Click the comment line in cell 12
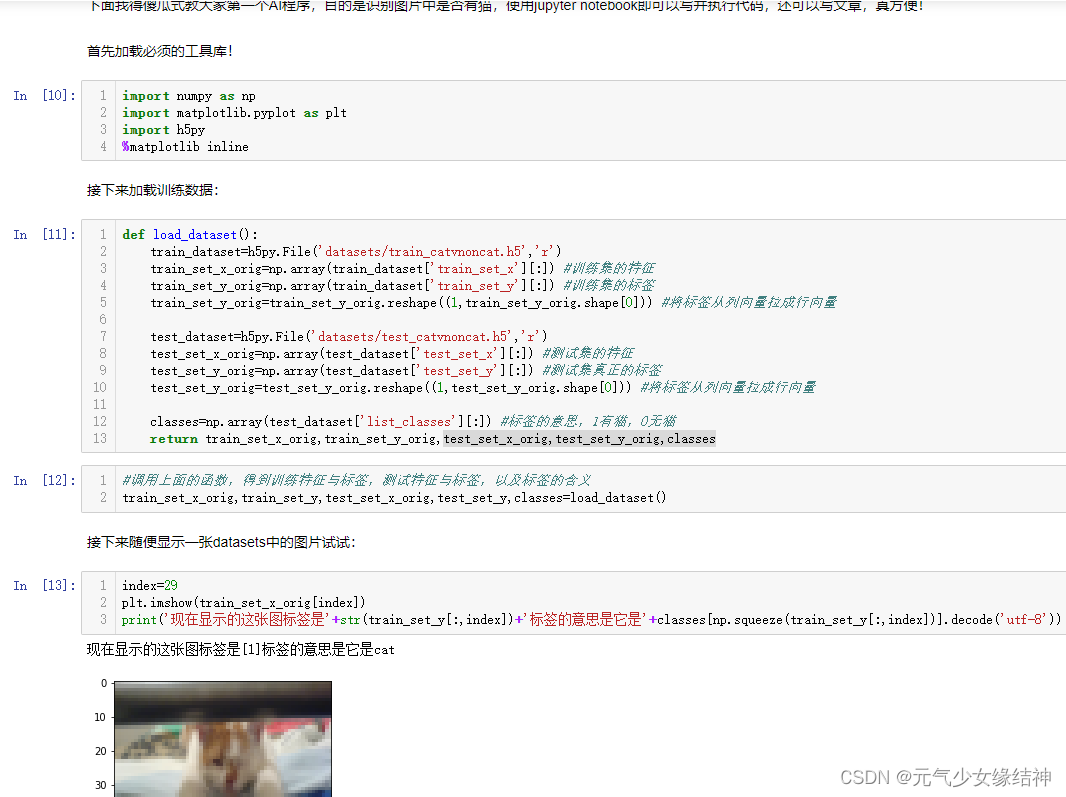The height and width of the screenshot is (797, 1066). click(x=357, y=480)
